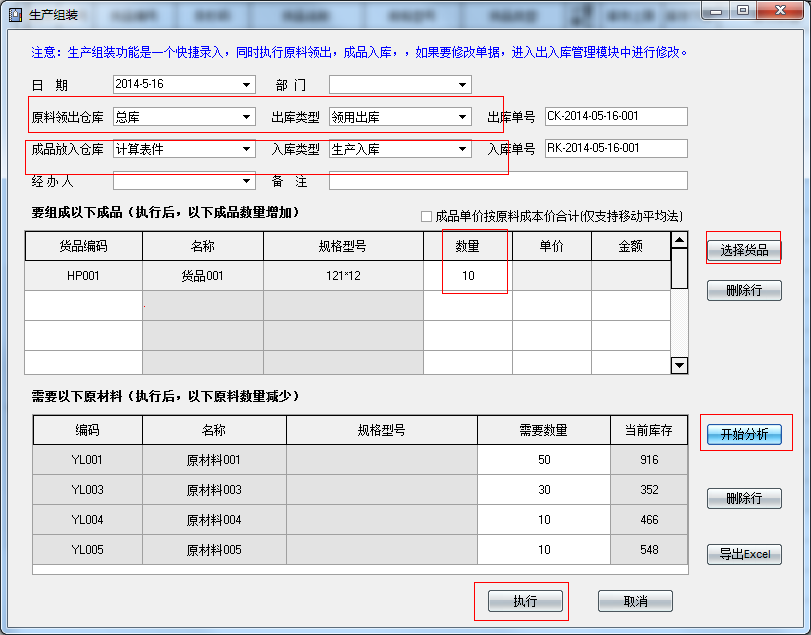This screenshot has width=811, height=635.
Task: Expand the 入库类型 combo box
Action: click(x=462, y=149)
